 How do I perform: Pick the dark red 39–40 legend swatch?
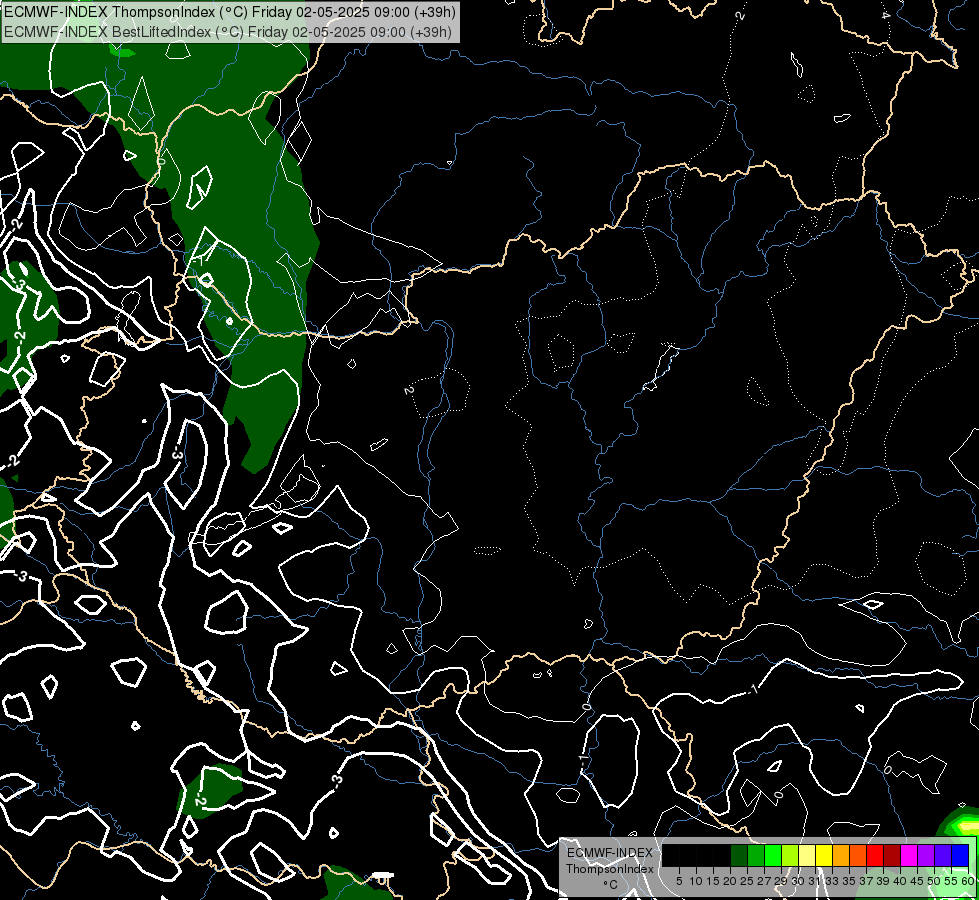click(x=892, y=856)
